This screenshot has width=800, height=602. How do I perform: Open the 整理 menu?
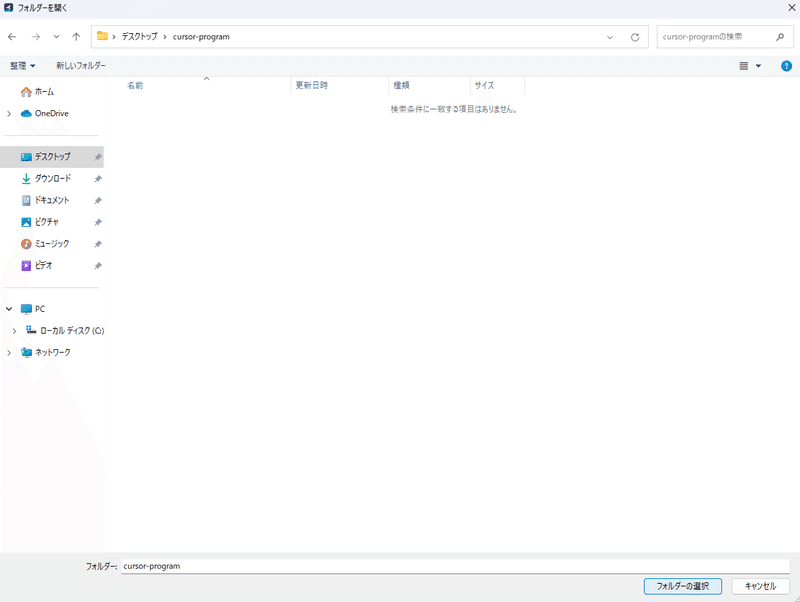pos(22,66)
